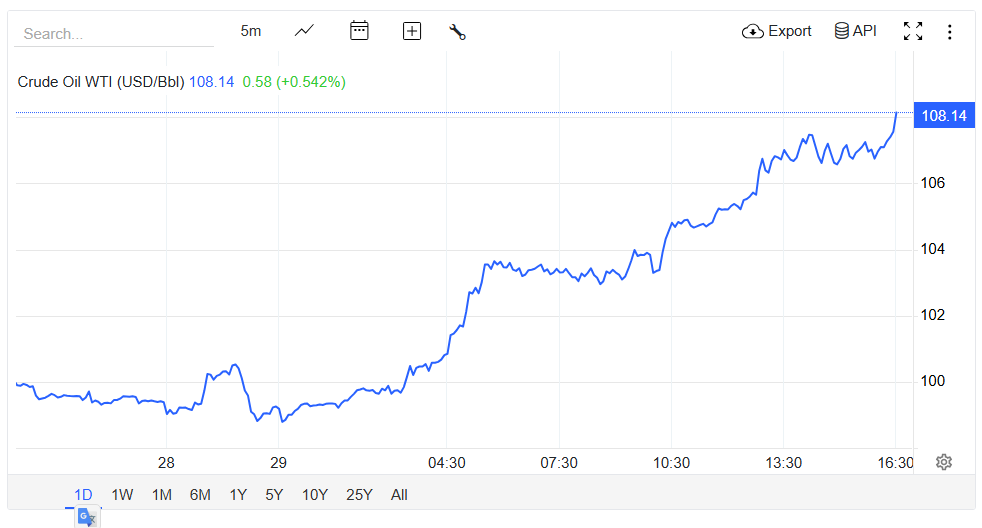The image size is (982, 528).
Task: Open the wrench tools icon
Action: tap(457, 31)
